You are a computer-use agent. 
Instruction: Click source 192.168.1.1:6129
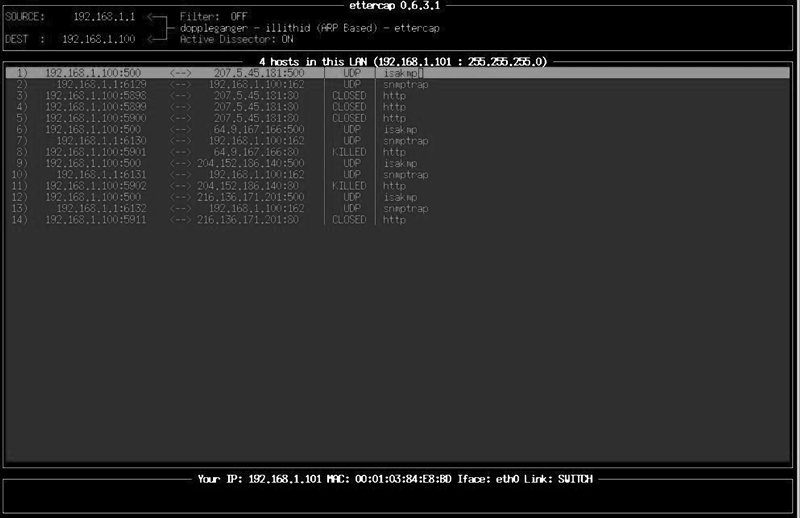click(102, 84)
